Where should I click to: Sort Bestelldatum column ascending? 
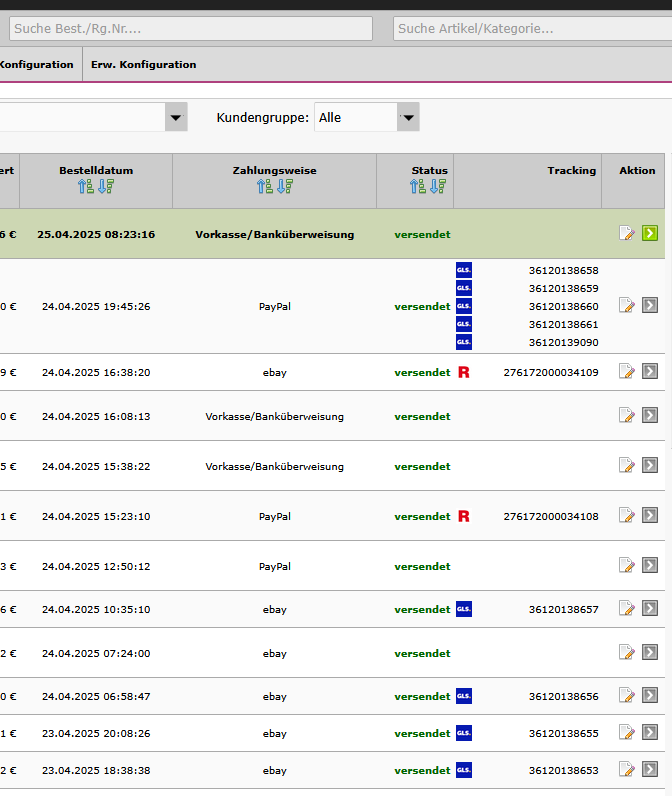pyautogui.click(x=85, y=186)
